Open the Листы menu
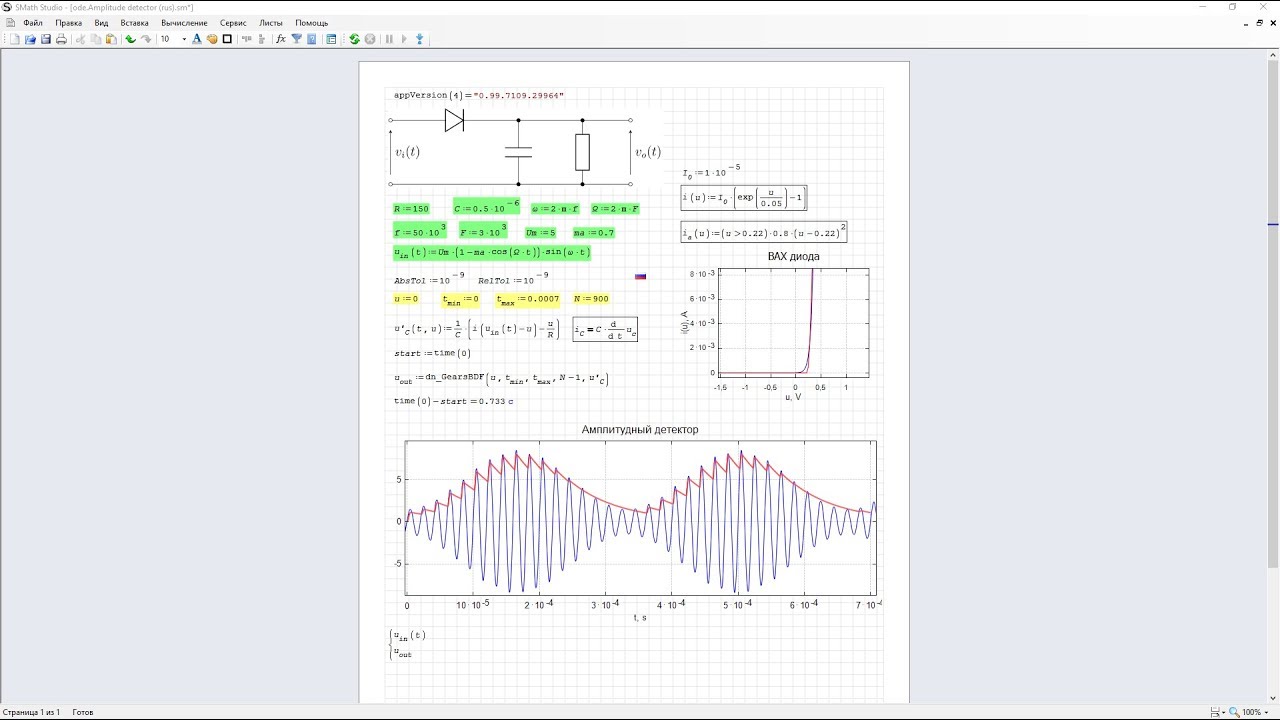The image size is (1280, 720). coord(271,22)
